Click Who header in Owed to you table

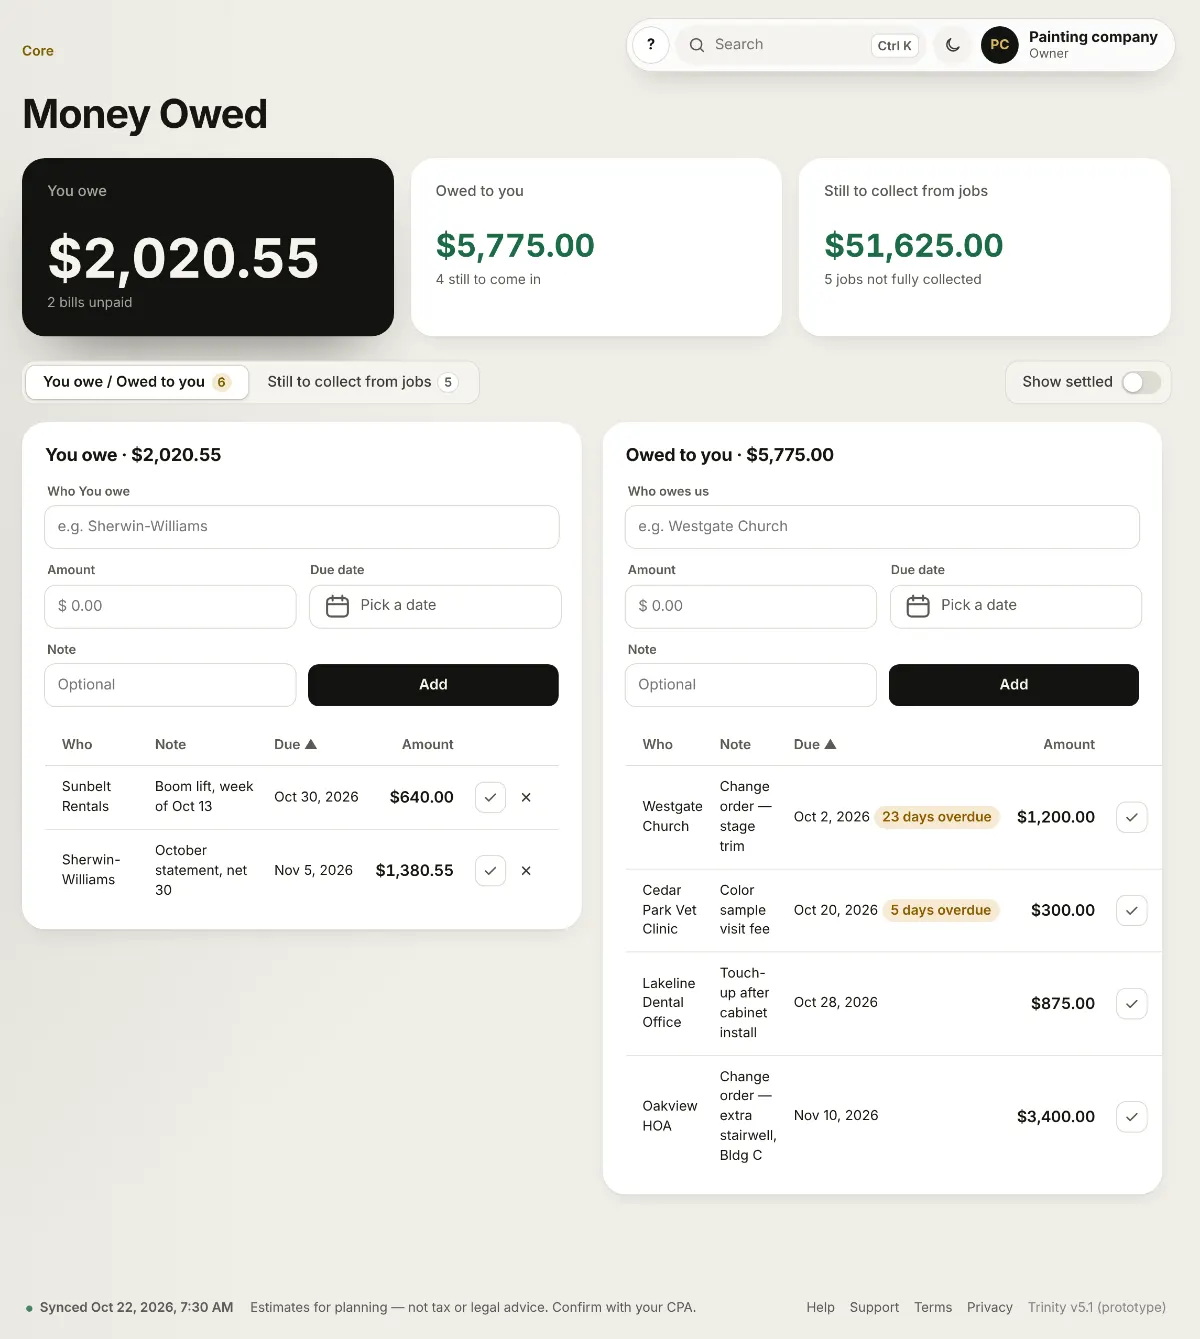[x=658, y=744]
